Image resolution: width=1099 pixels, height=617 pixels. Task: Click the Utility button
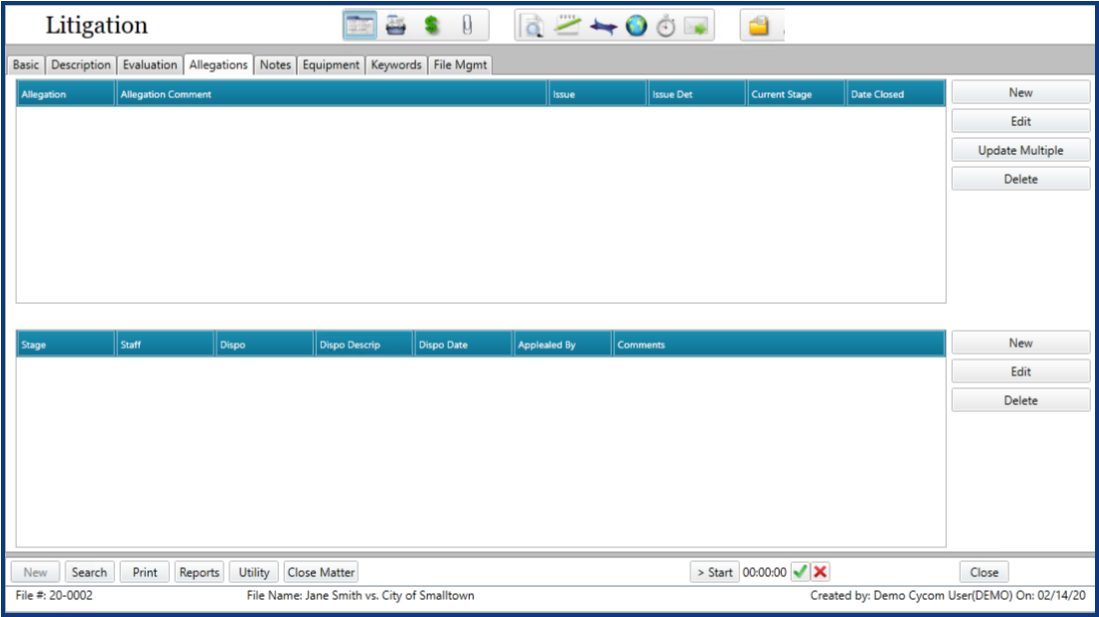click(x=254, y=572)
